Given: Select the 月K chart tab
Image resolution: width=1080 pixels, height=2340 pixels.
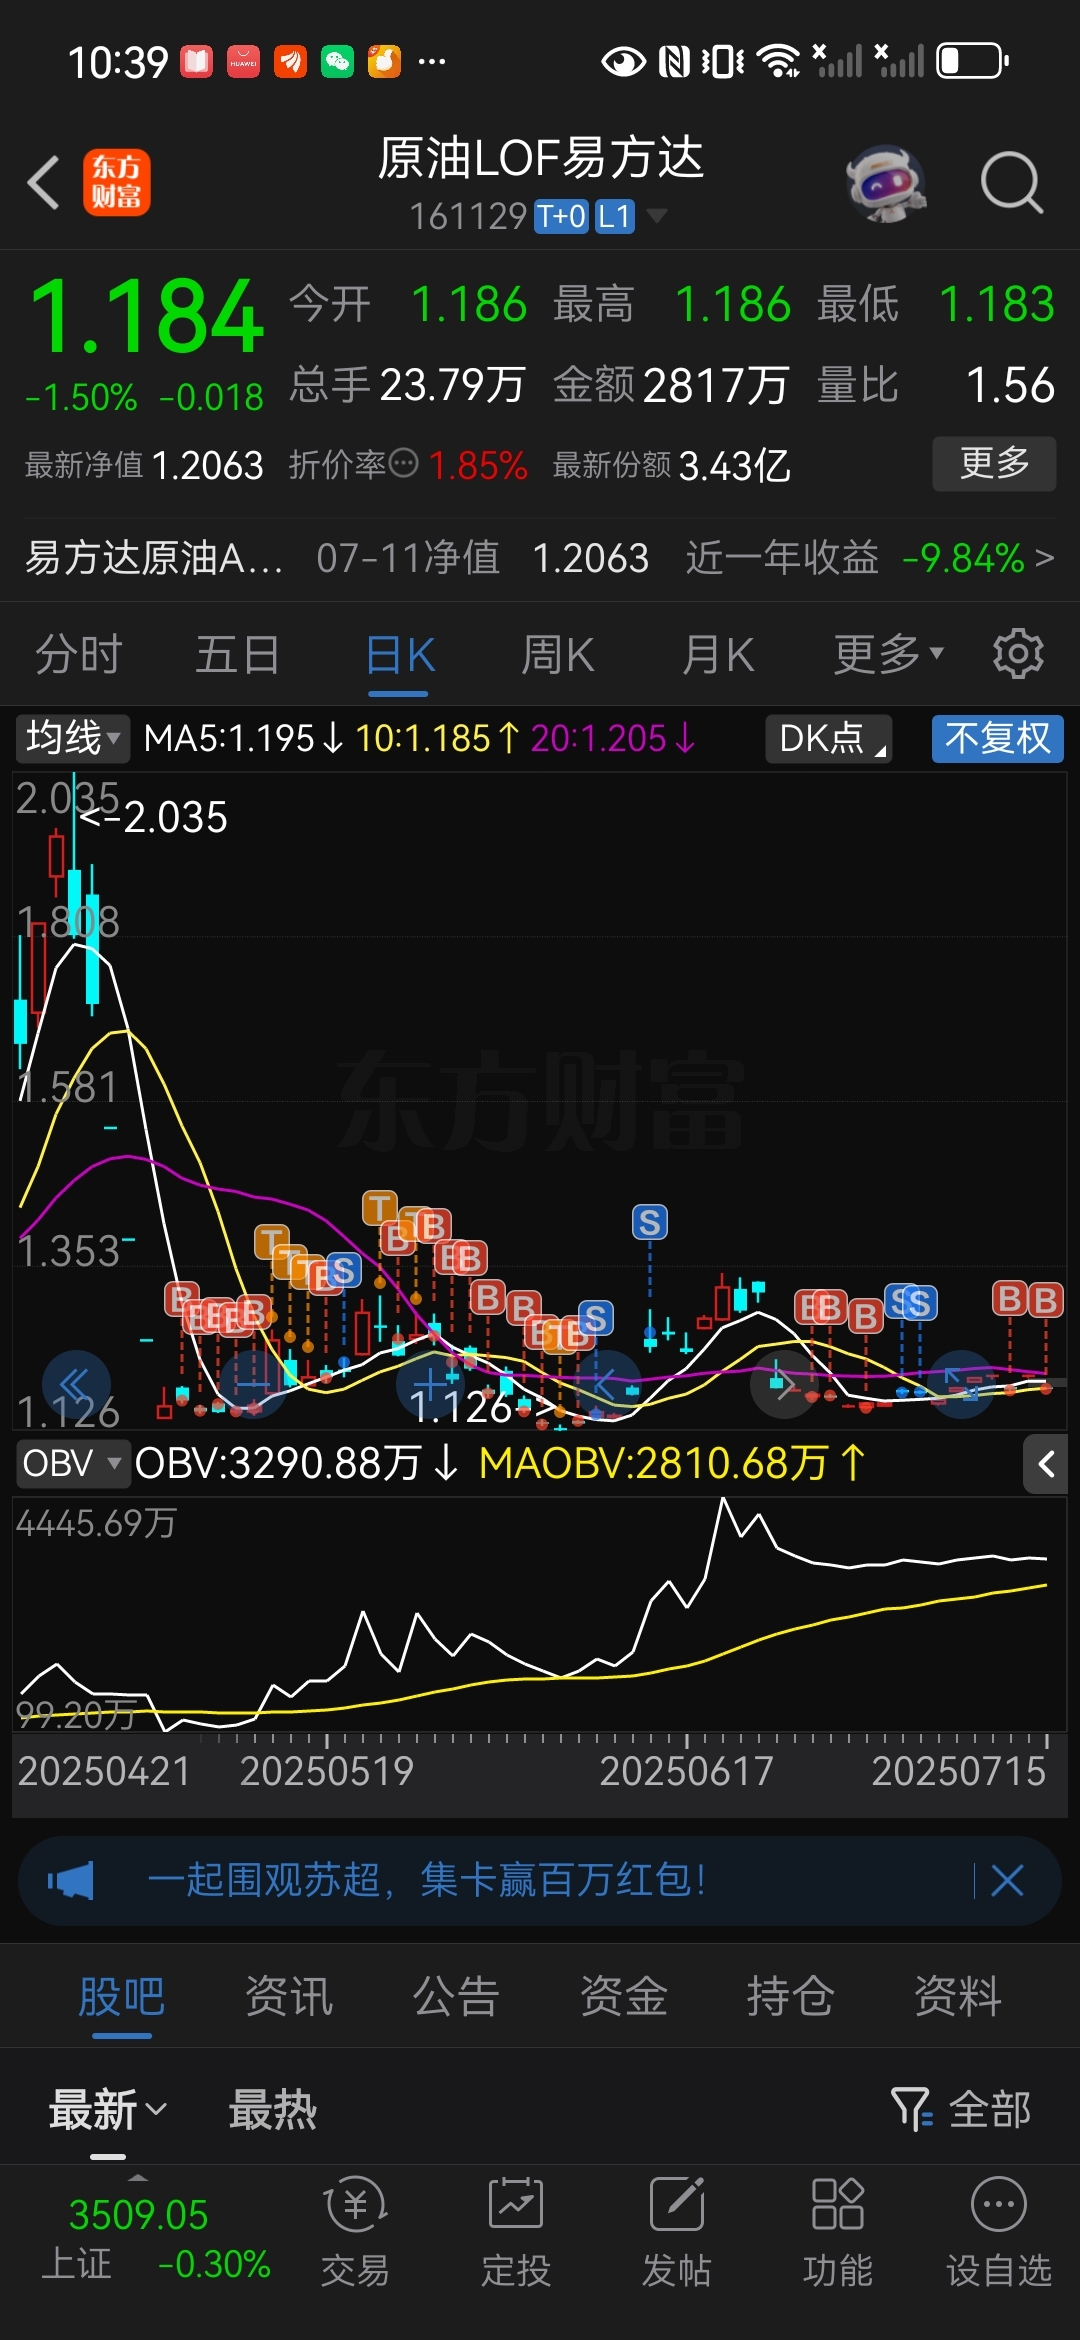Looking at the screenshot, I should tap(718, 655).
